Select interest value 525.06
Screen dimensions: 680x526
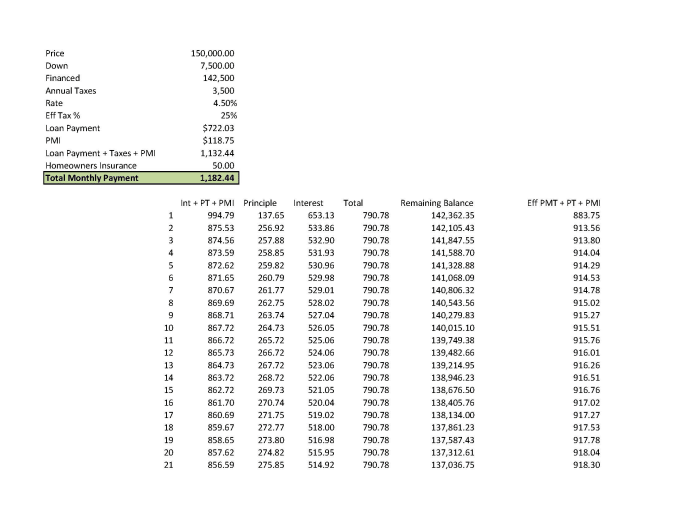[x=321, y=340]
